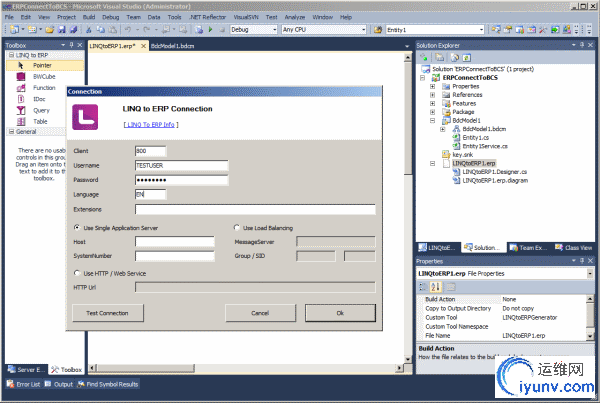Viewport: 600px width, 403px height.
Task: Open the Build menu
Action: point(89,17)
